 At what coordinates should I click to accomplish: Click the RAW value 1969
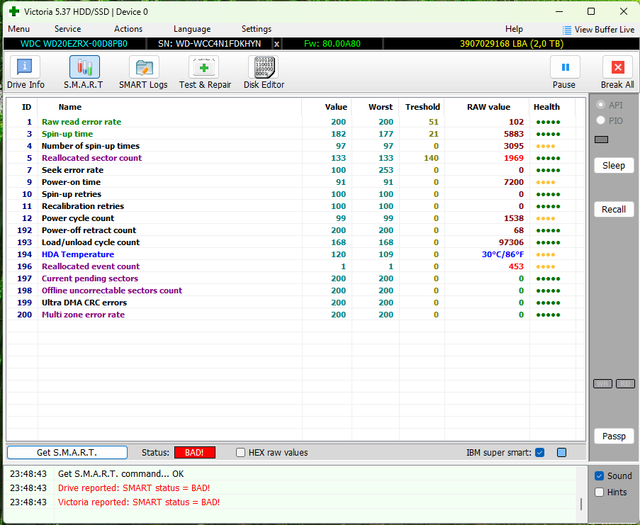[x=513, y=158]
